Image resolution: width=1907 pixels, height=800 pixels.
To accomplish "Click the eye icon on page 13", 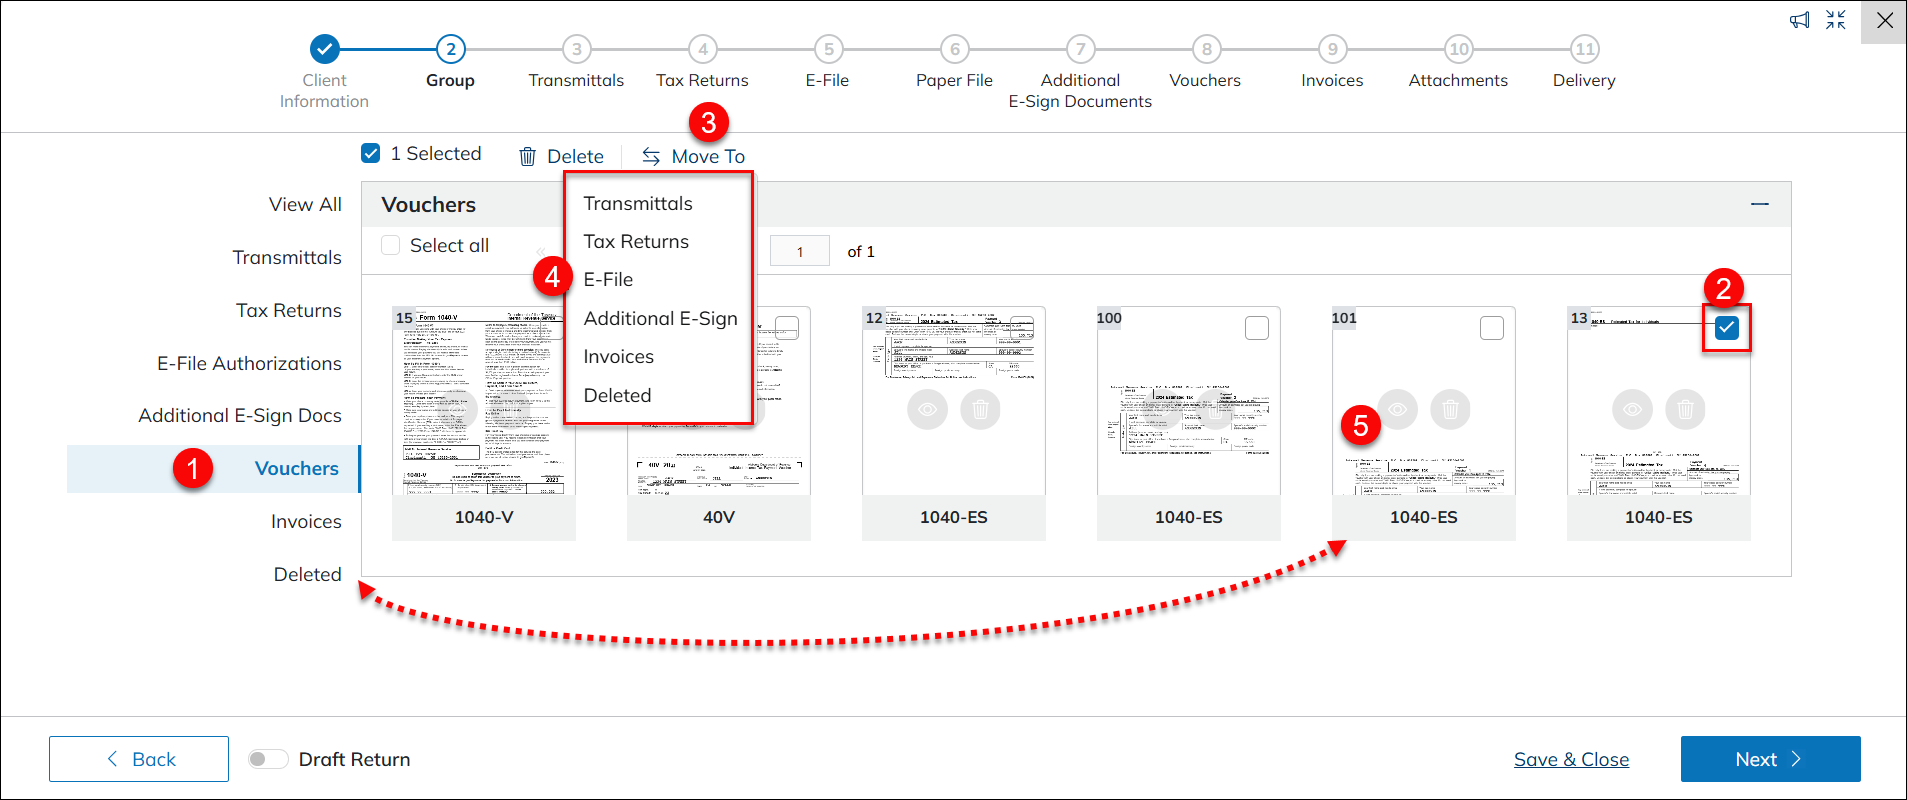I will (1632, 409).
